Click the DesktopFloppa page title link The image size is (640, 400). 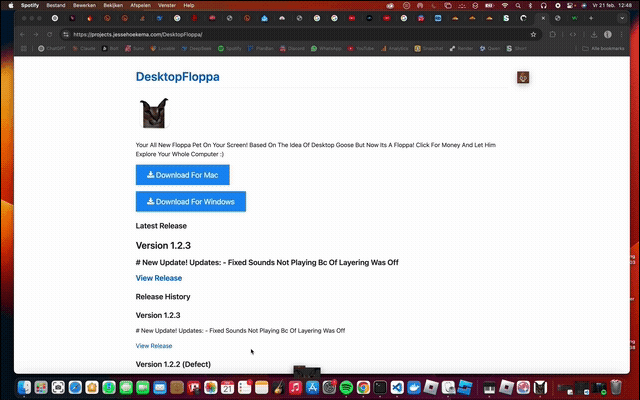[x=178, y=77]
